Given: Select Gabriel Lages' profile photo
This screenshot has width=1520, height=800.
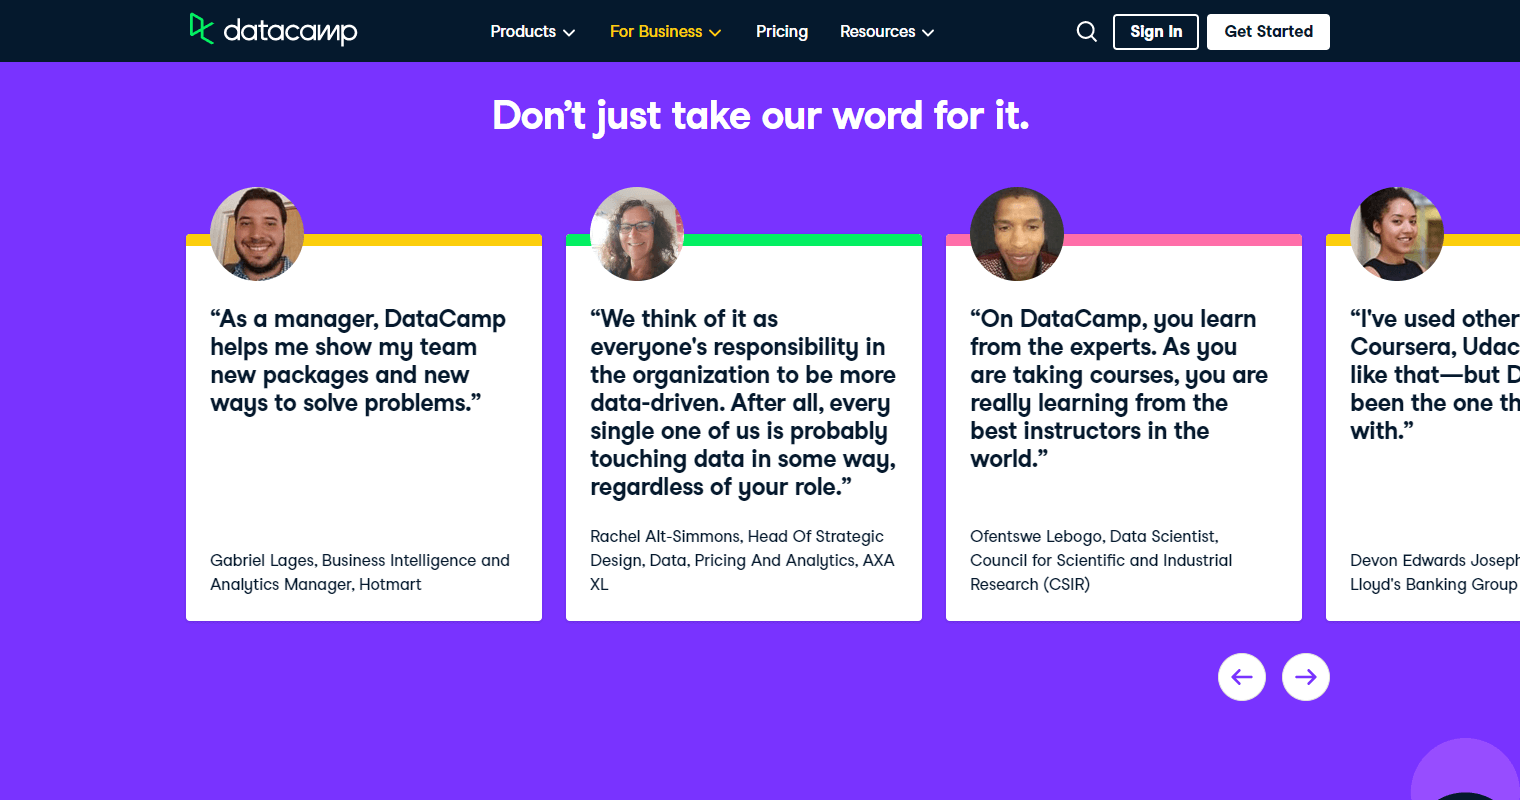Looking at the screenshot, I should 257,234.
